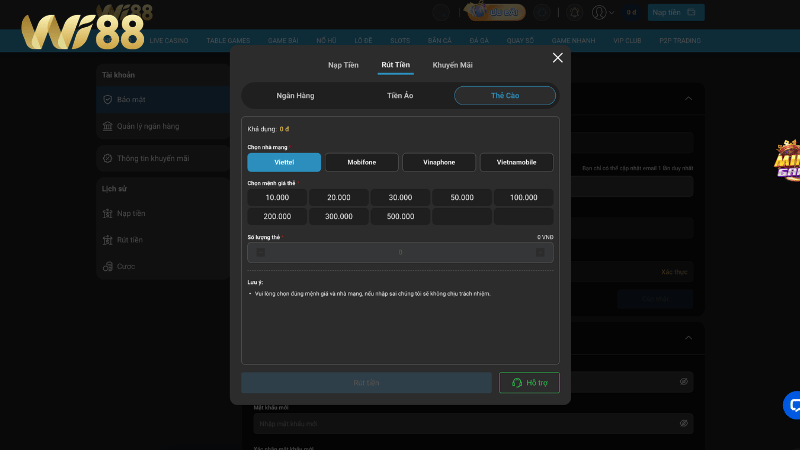Click the minus icon for card quantity

(260, 252)
